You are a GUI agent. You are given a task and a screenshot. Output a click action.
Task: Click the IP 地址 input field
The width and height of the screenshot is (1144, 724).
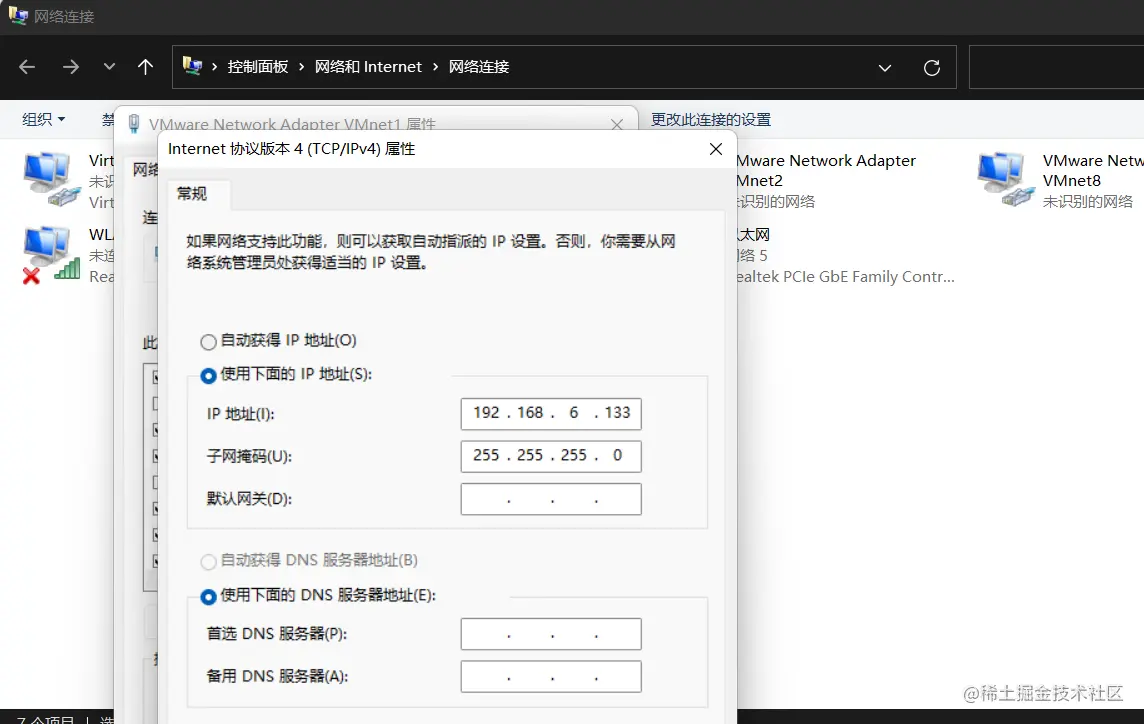click(551, 414)
